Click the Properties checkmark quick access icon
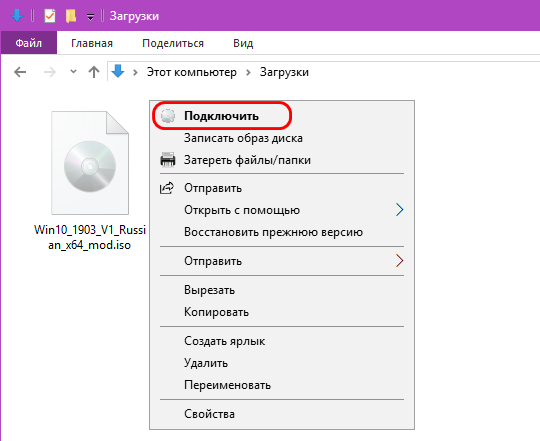The width and height of the screenshot is (540, 441). click(50, 16)
